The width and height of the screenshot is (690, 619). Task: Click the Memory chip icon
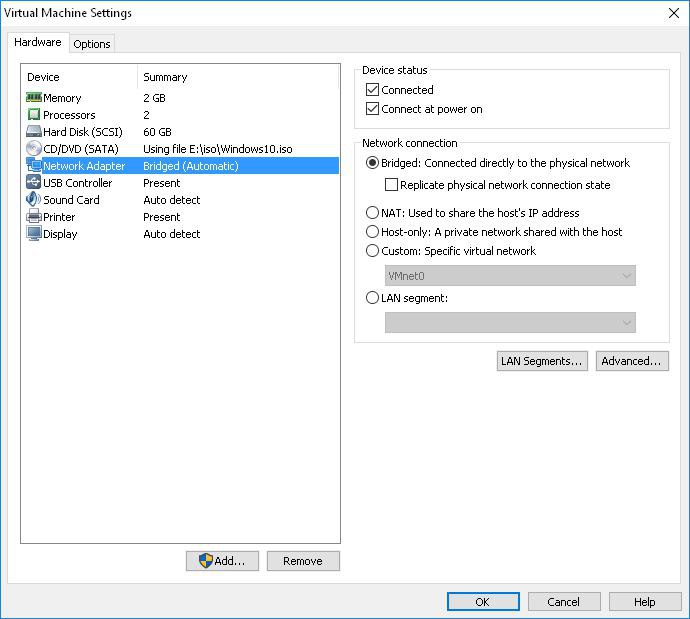click(34, 97)
